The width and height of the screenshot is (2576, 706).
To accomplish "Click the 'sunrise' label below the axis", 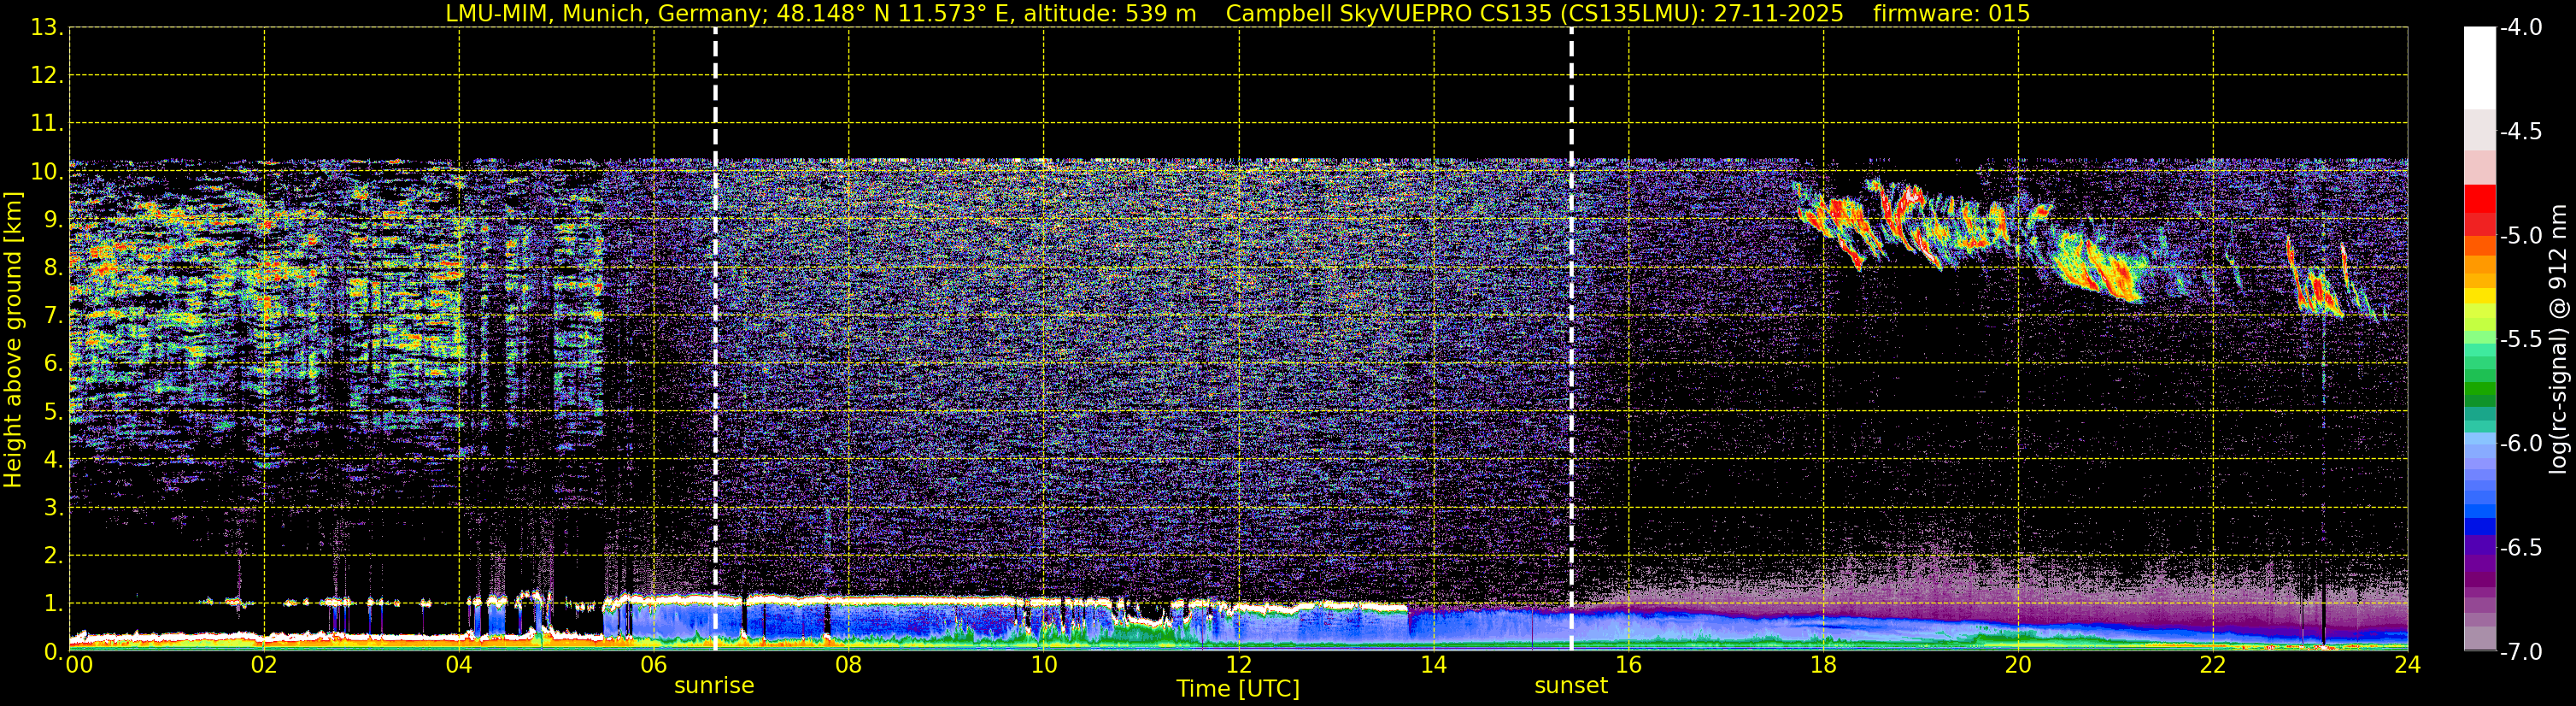I will (x=714, y=686).
